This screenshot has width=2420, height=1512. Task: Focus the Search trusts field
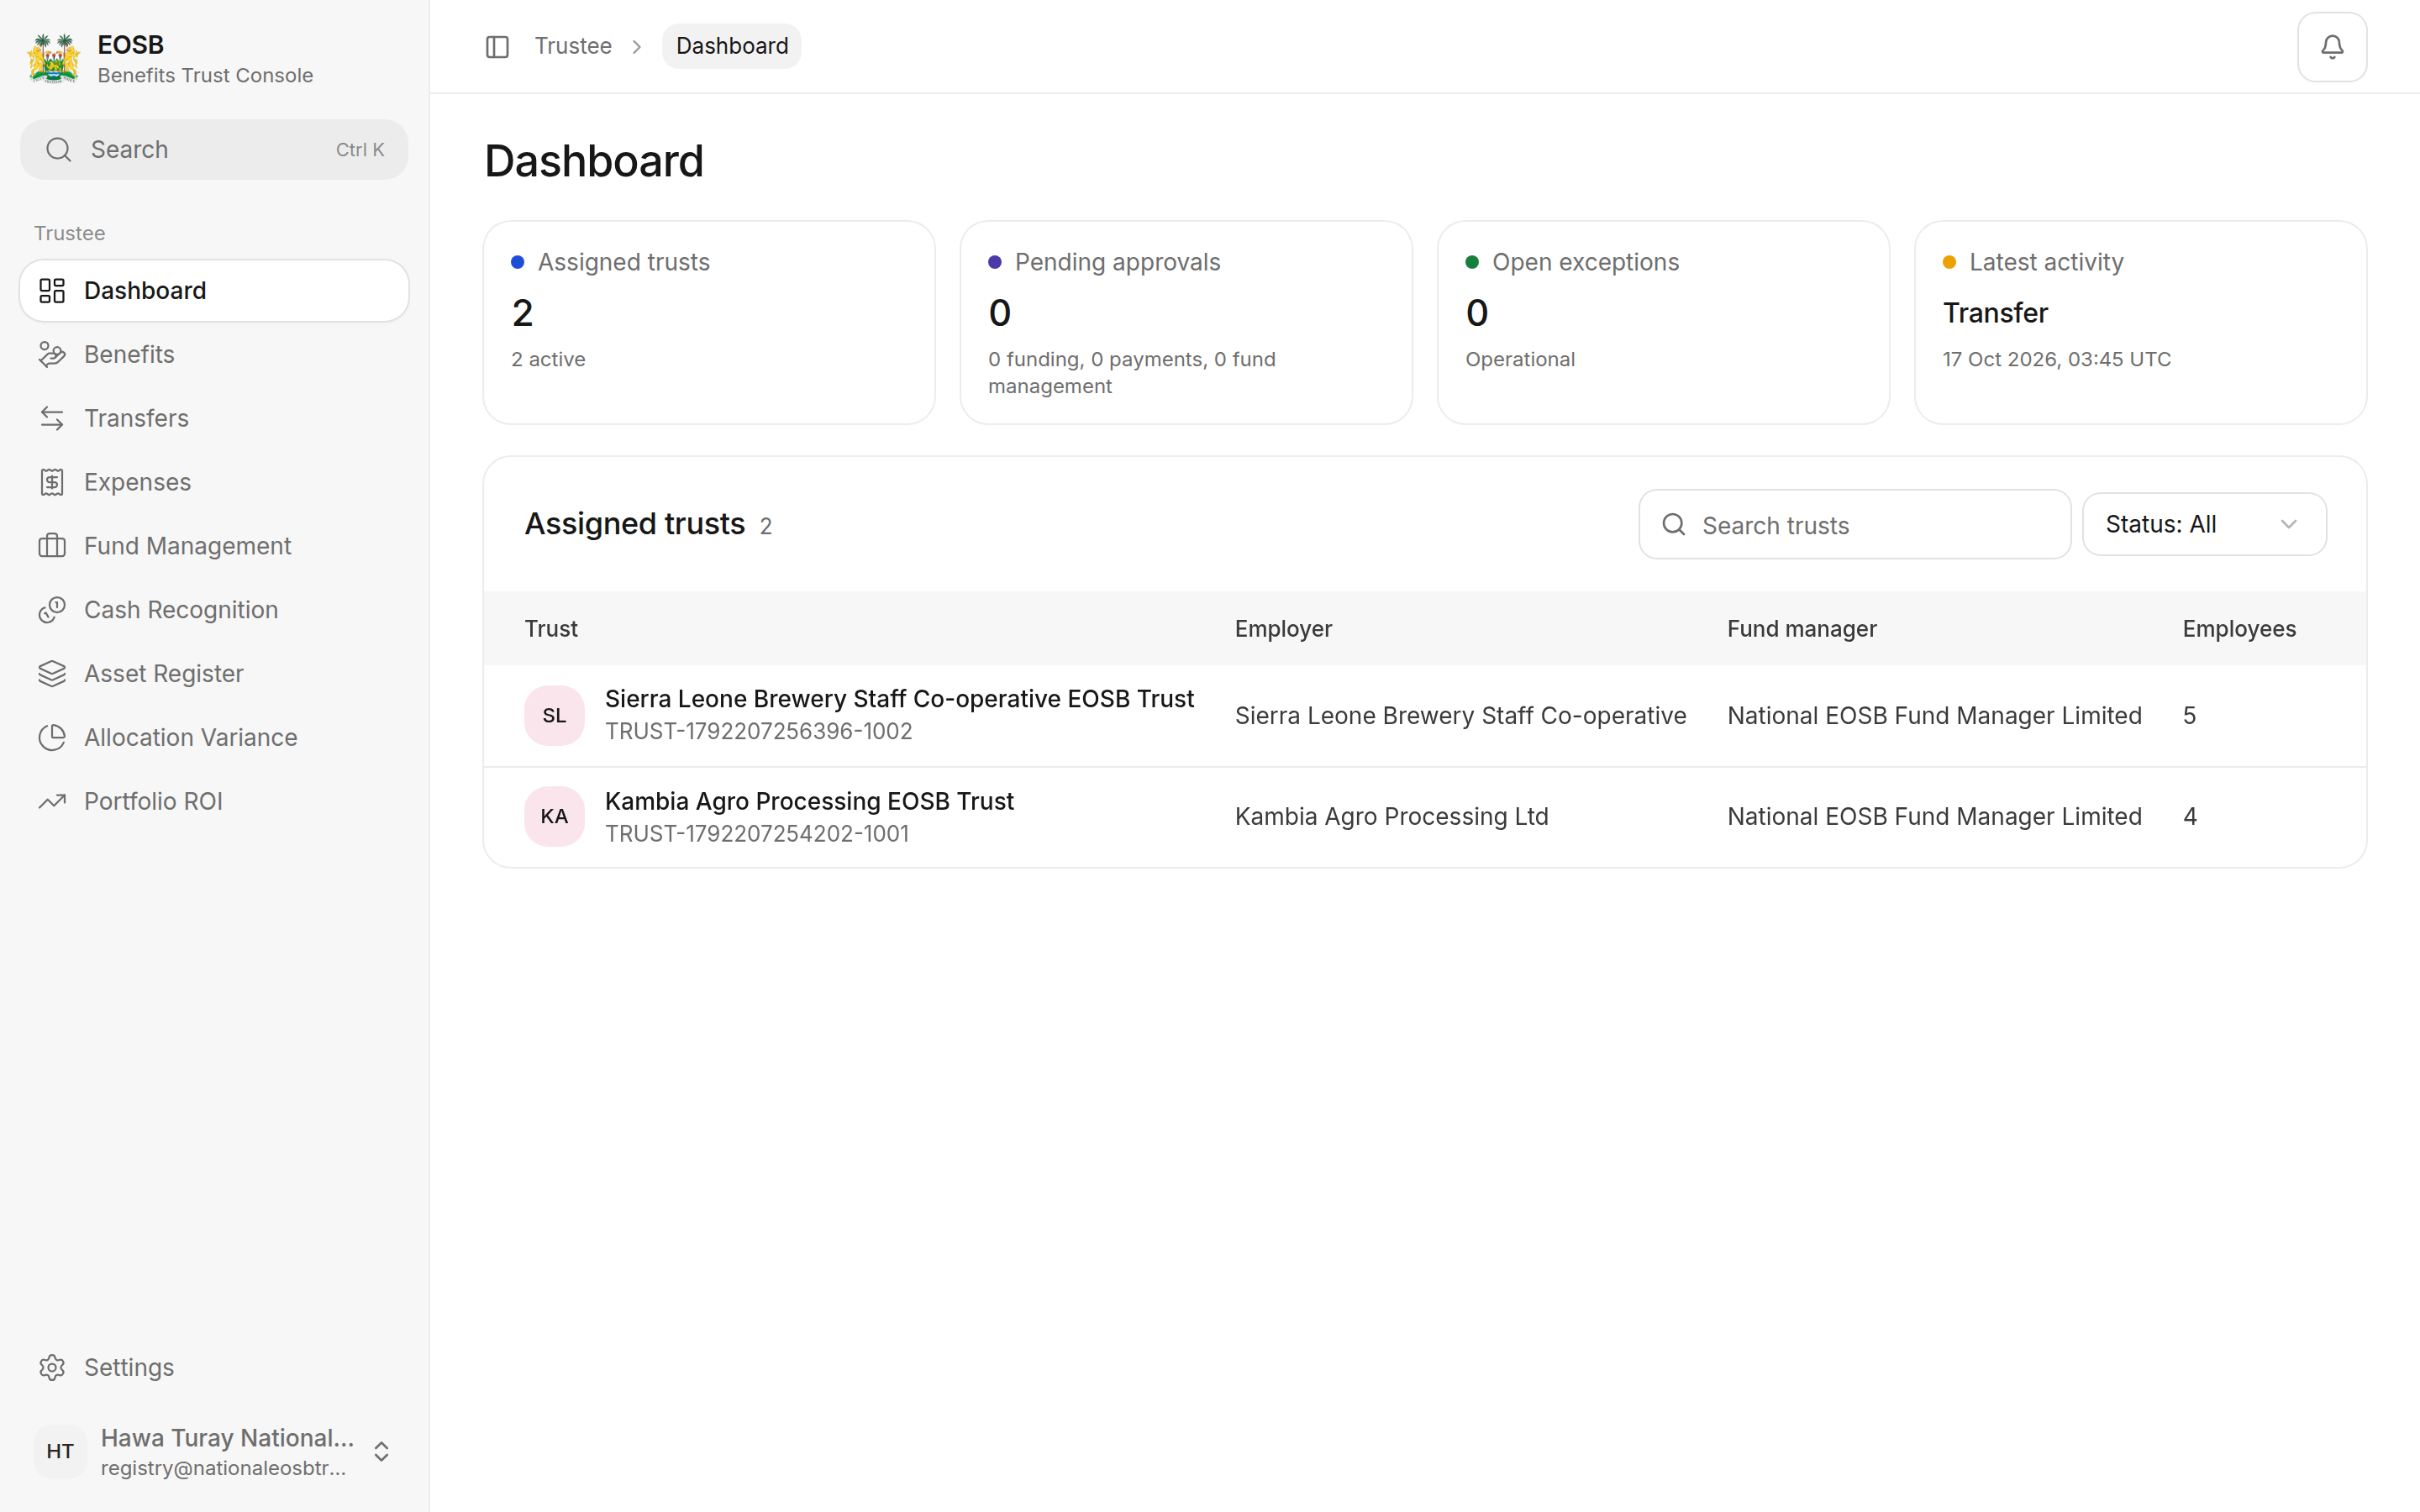point(1854,524)
